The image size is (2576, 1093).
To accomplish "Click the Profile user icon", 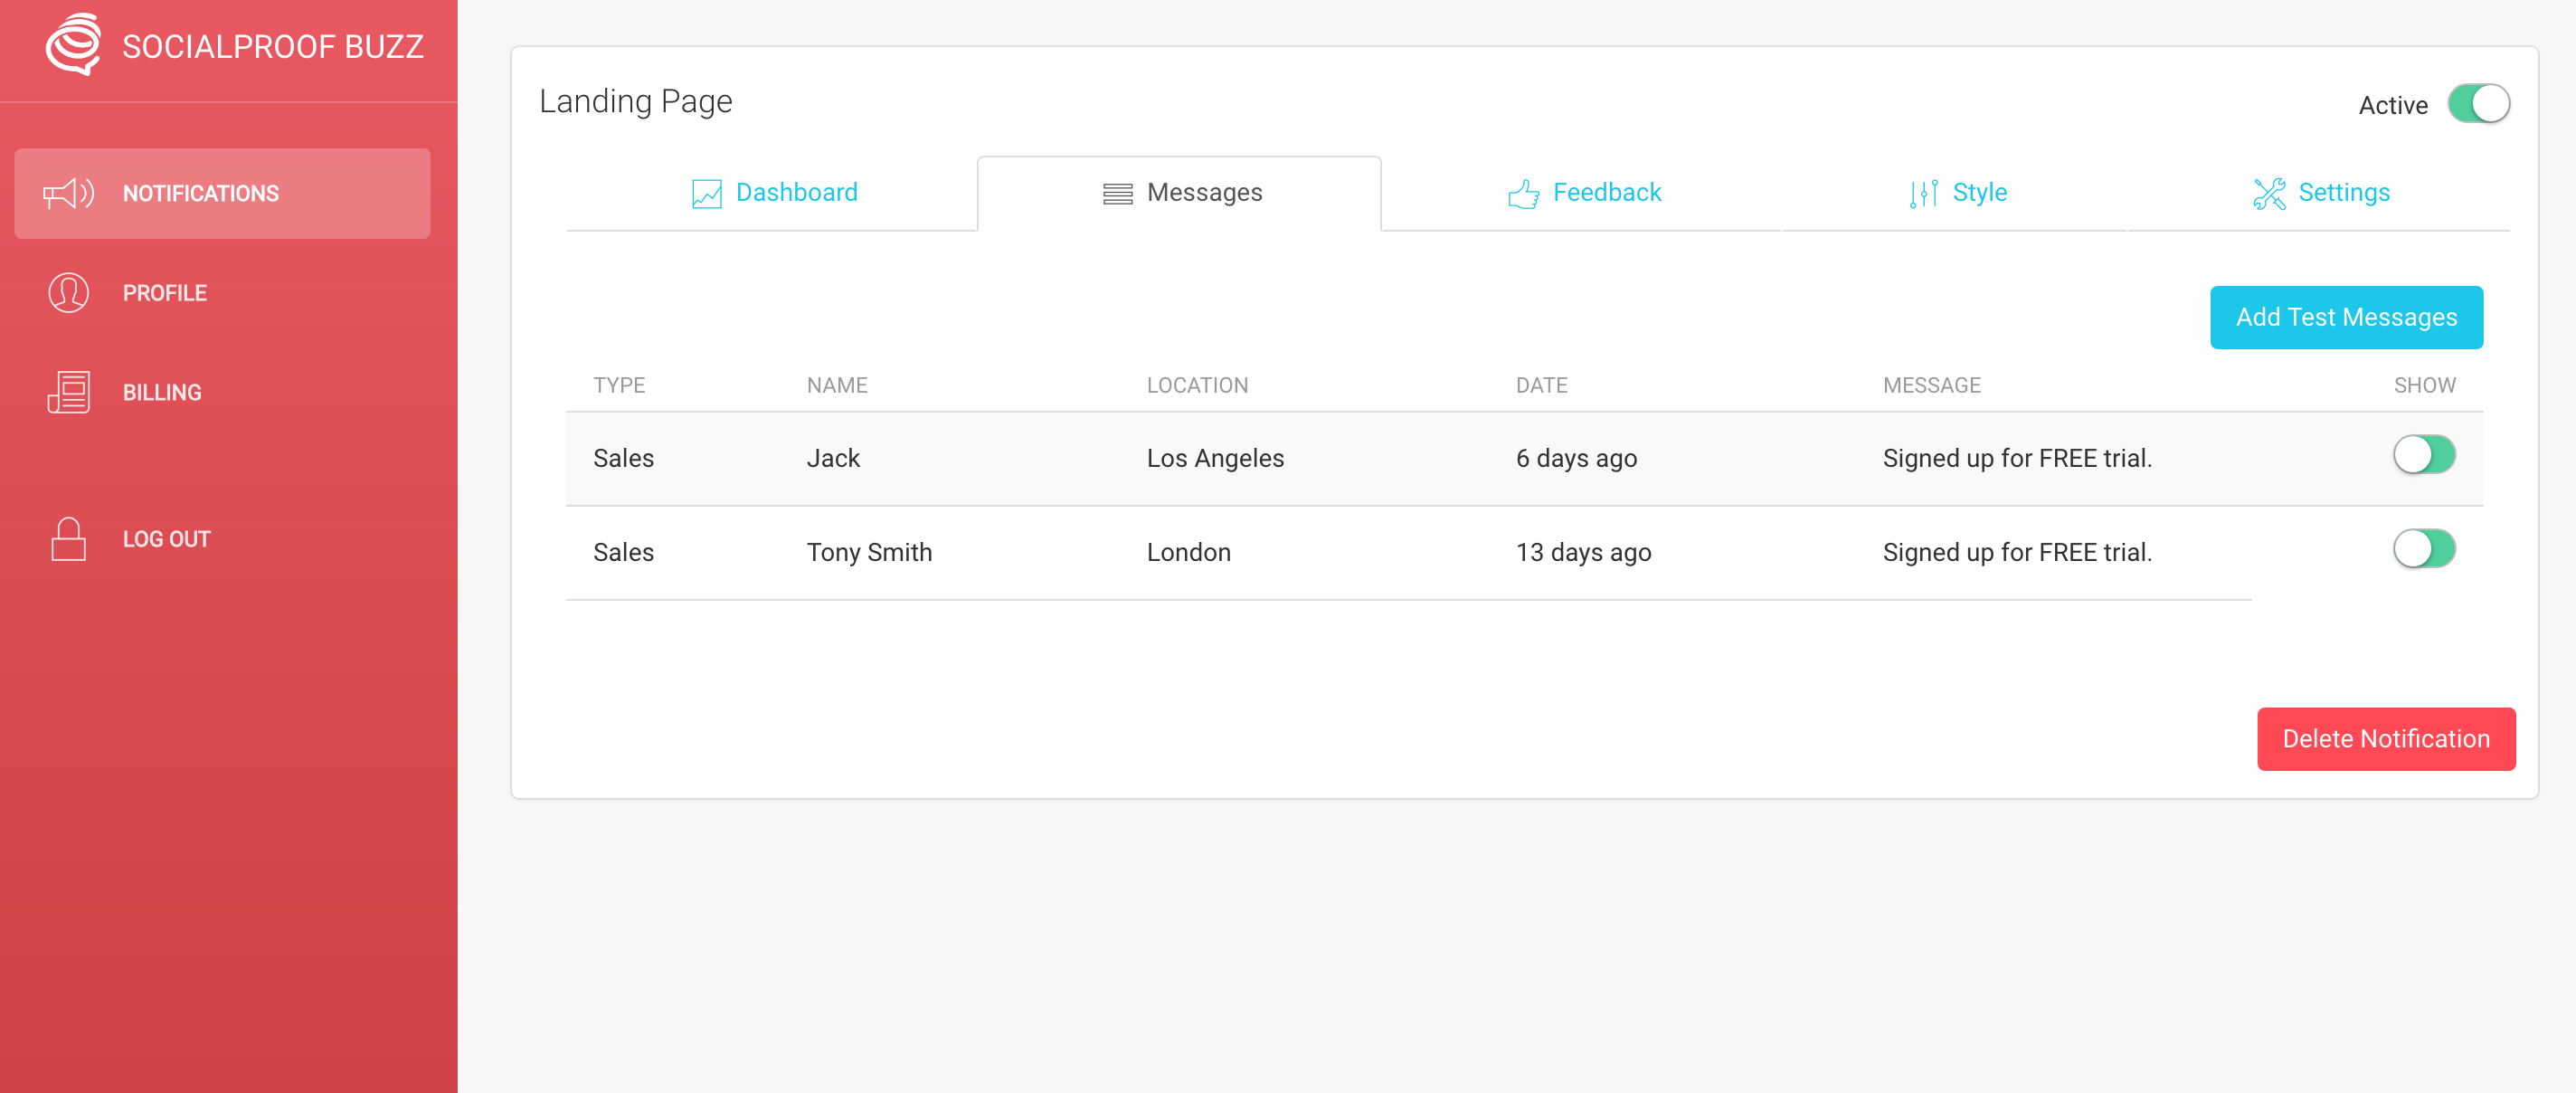I will pos(68,293).
